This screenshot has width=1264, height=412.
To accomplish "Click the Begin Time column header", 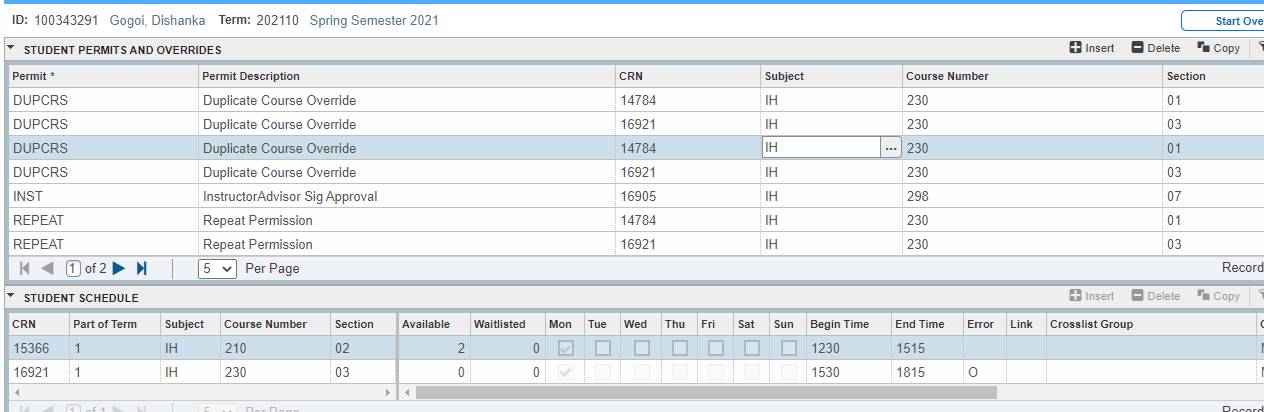I will (840, 324).
